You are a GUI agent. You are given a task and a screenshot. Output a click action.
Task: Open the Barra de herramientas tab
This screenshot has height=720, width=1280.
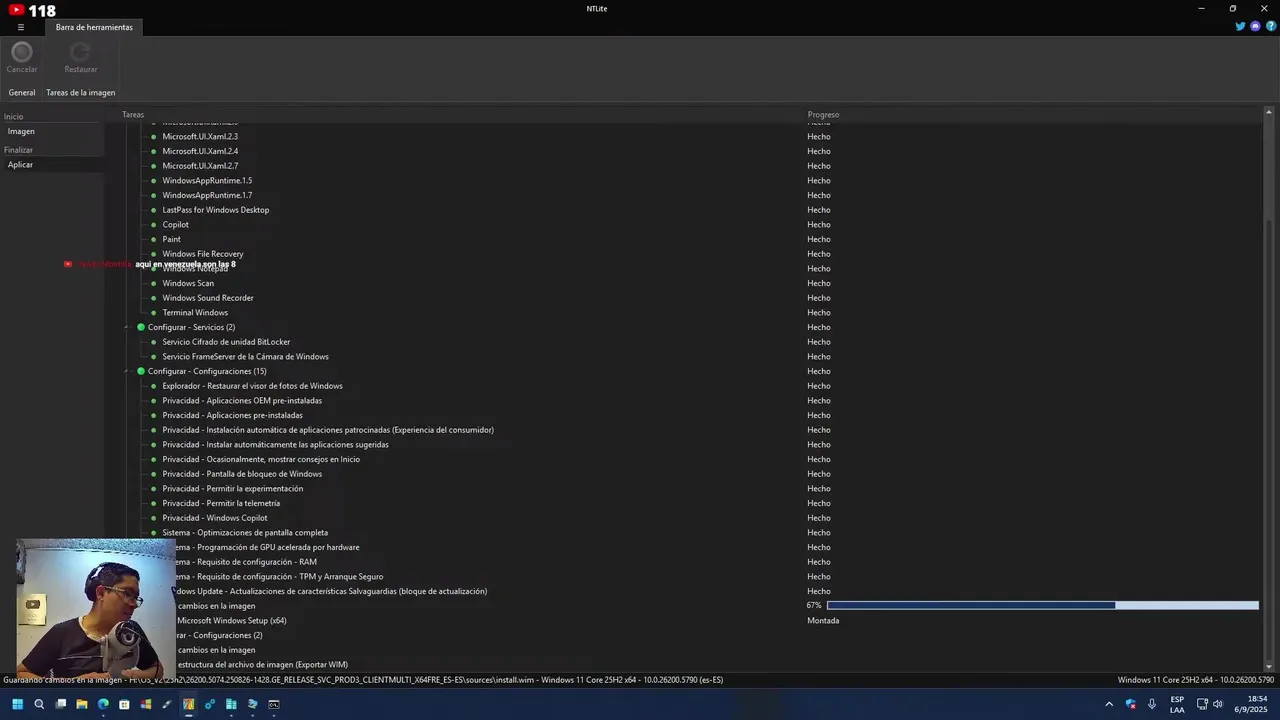pos(94,27)
